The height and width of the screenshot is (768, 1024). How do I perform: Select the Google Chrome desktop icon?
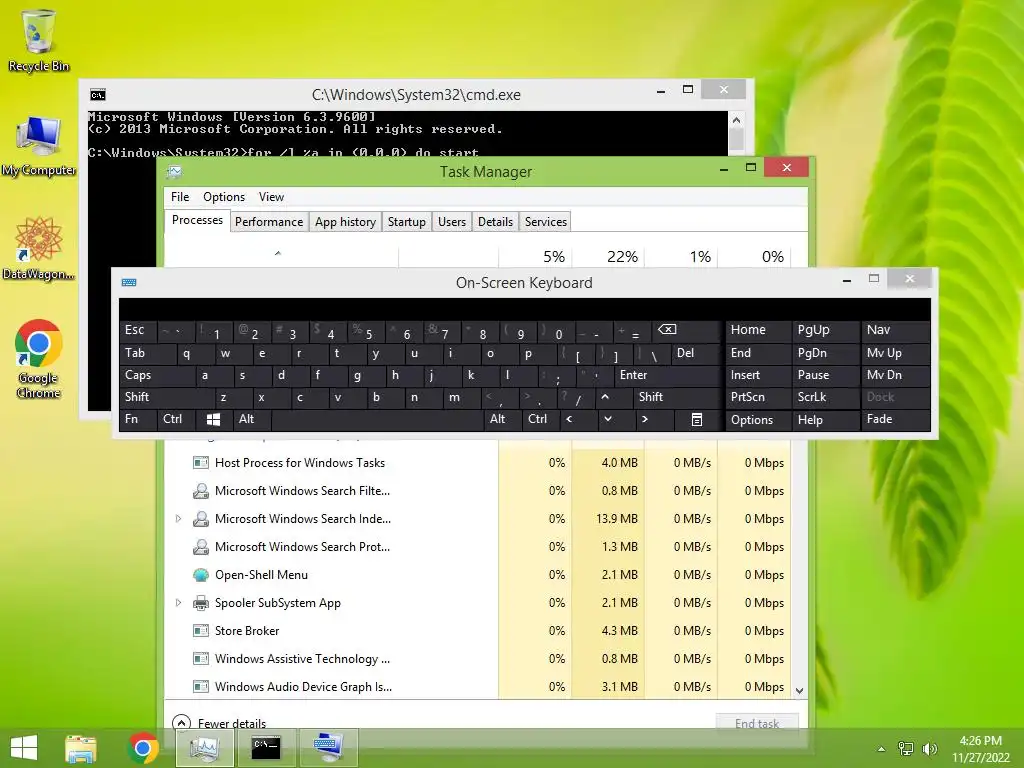39,359
